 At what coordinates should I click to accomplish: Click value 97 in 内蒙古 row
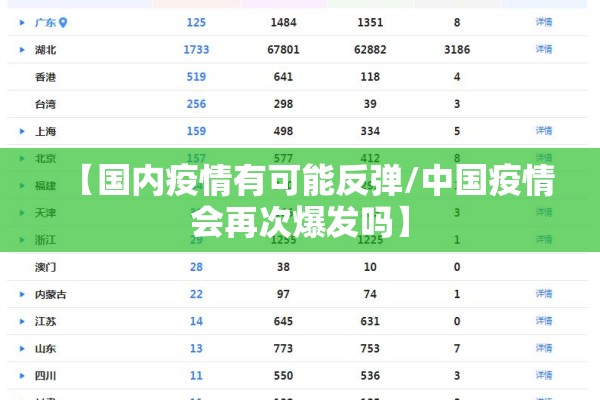(x=284, y=294)
